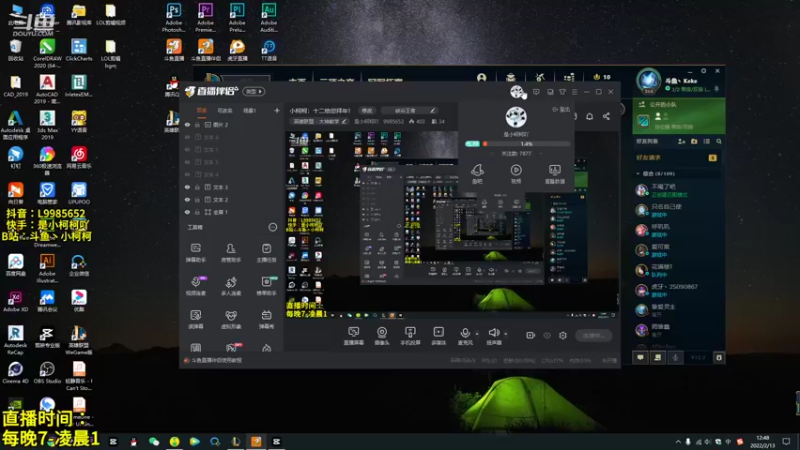The width and height of the screenshot is (800, 450).
Task: Toggle the lock on the 图片 2 layer
Action: (197, 124)
